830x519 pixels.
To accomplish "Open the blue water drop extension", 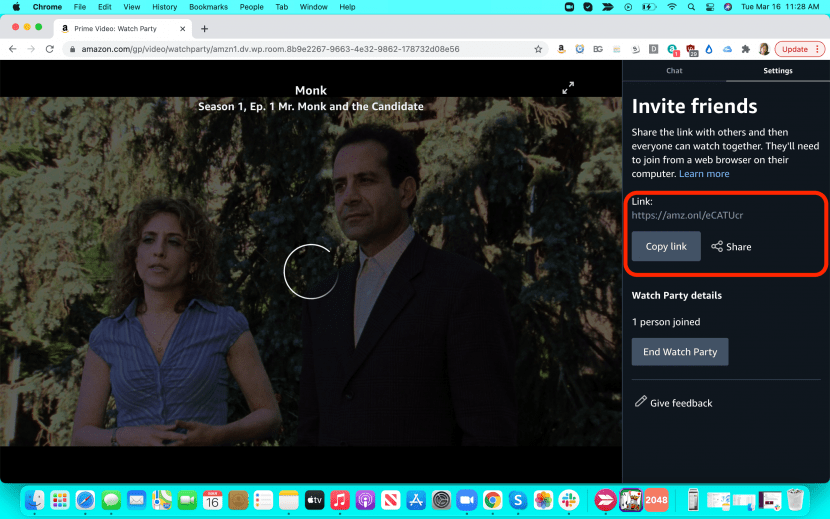I will pos(709,49).
